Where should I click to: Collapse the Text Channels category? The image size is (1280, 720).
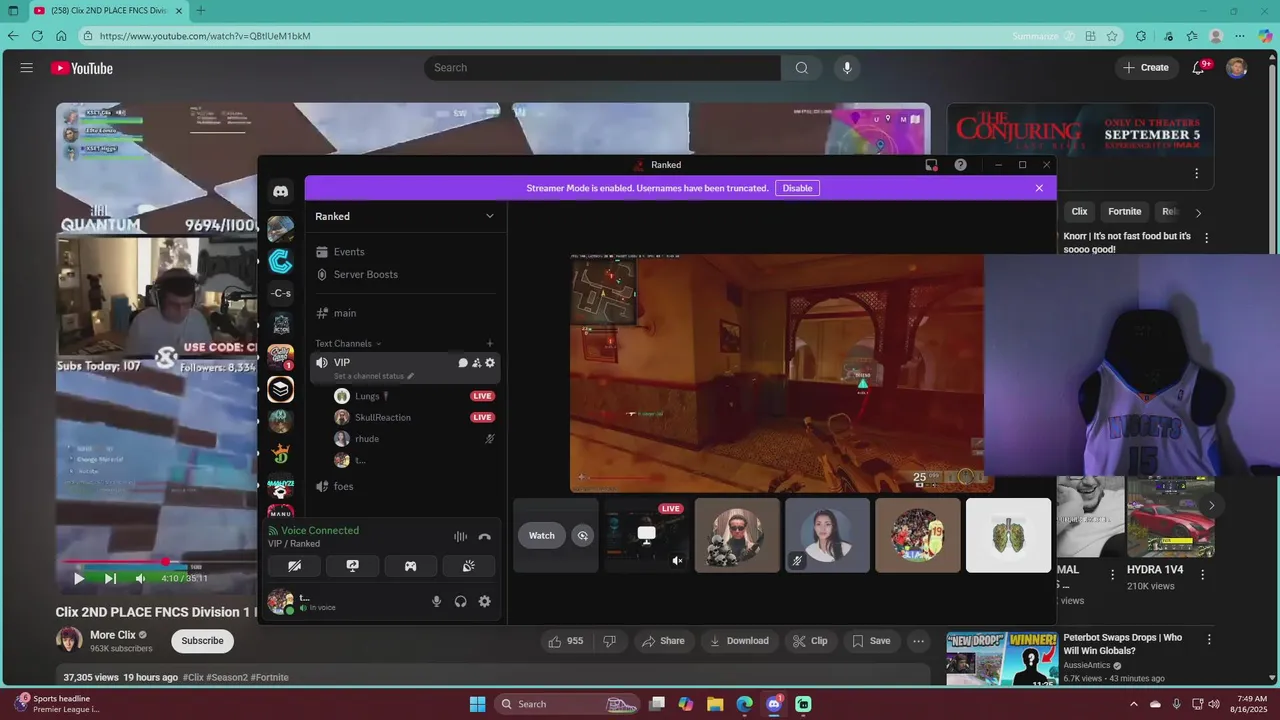(x=348, y=343)
